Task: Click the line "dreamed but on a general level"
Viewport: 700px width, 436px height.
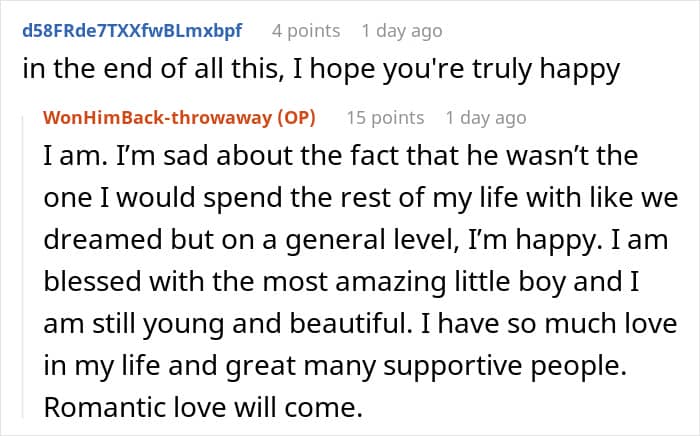Action: coord(356,240)
